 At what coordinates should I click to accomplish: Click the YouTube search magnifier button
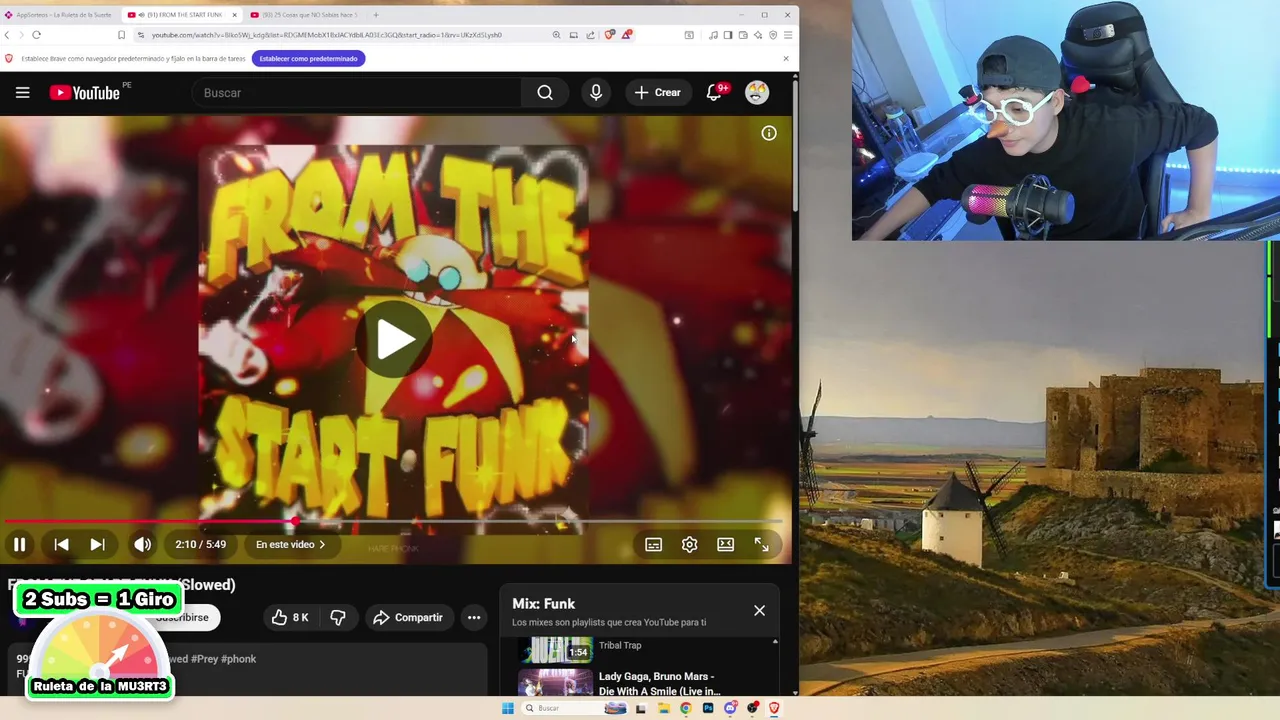point(545,93)
